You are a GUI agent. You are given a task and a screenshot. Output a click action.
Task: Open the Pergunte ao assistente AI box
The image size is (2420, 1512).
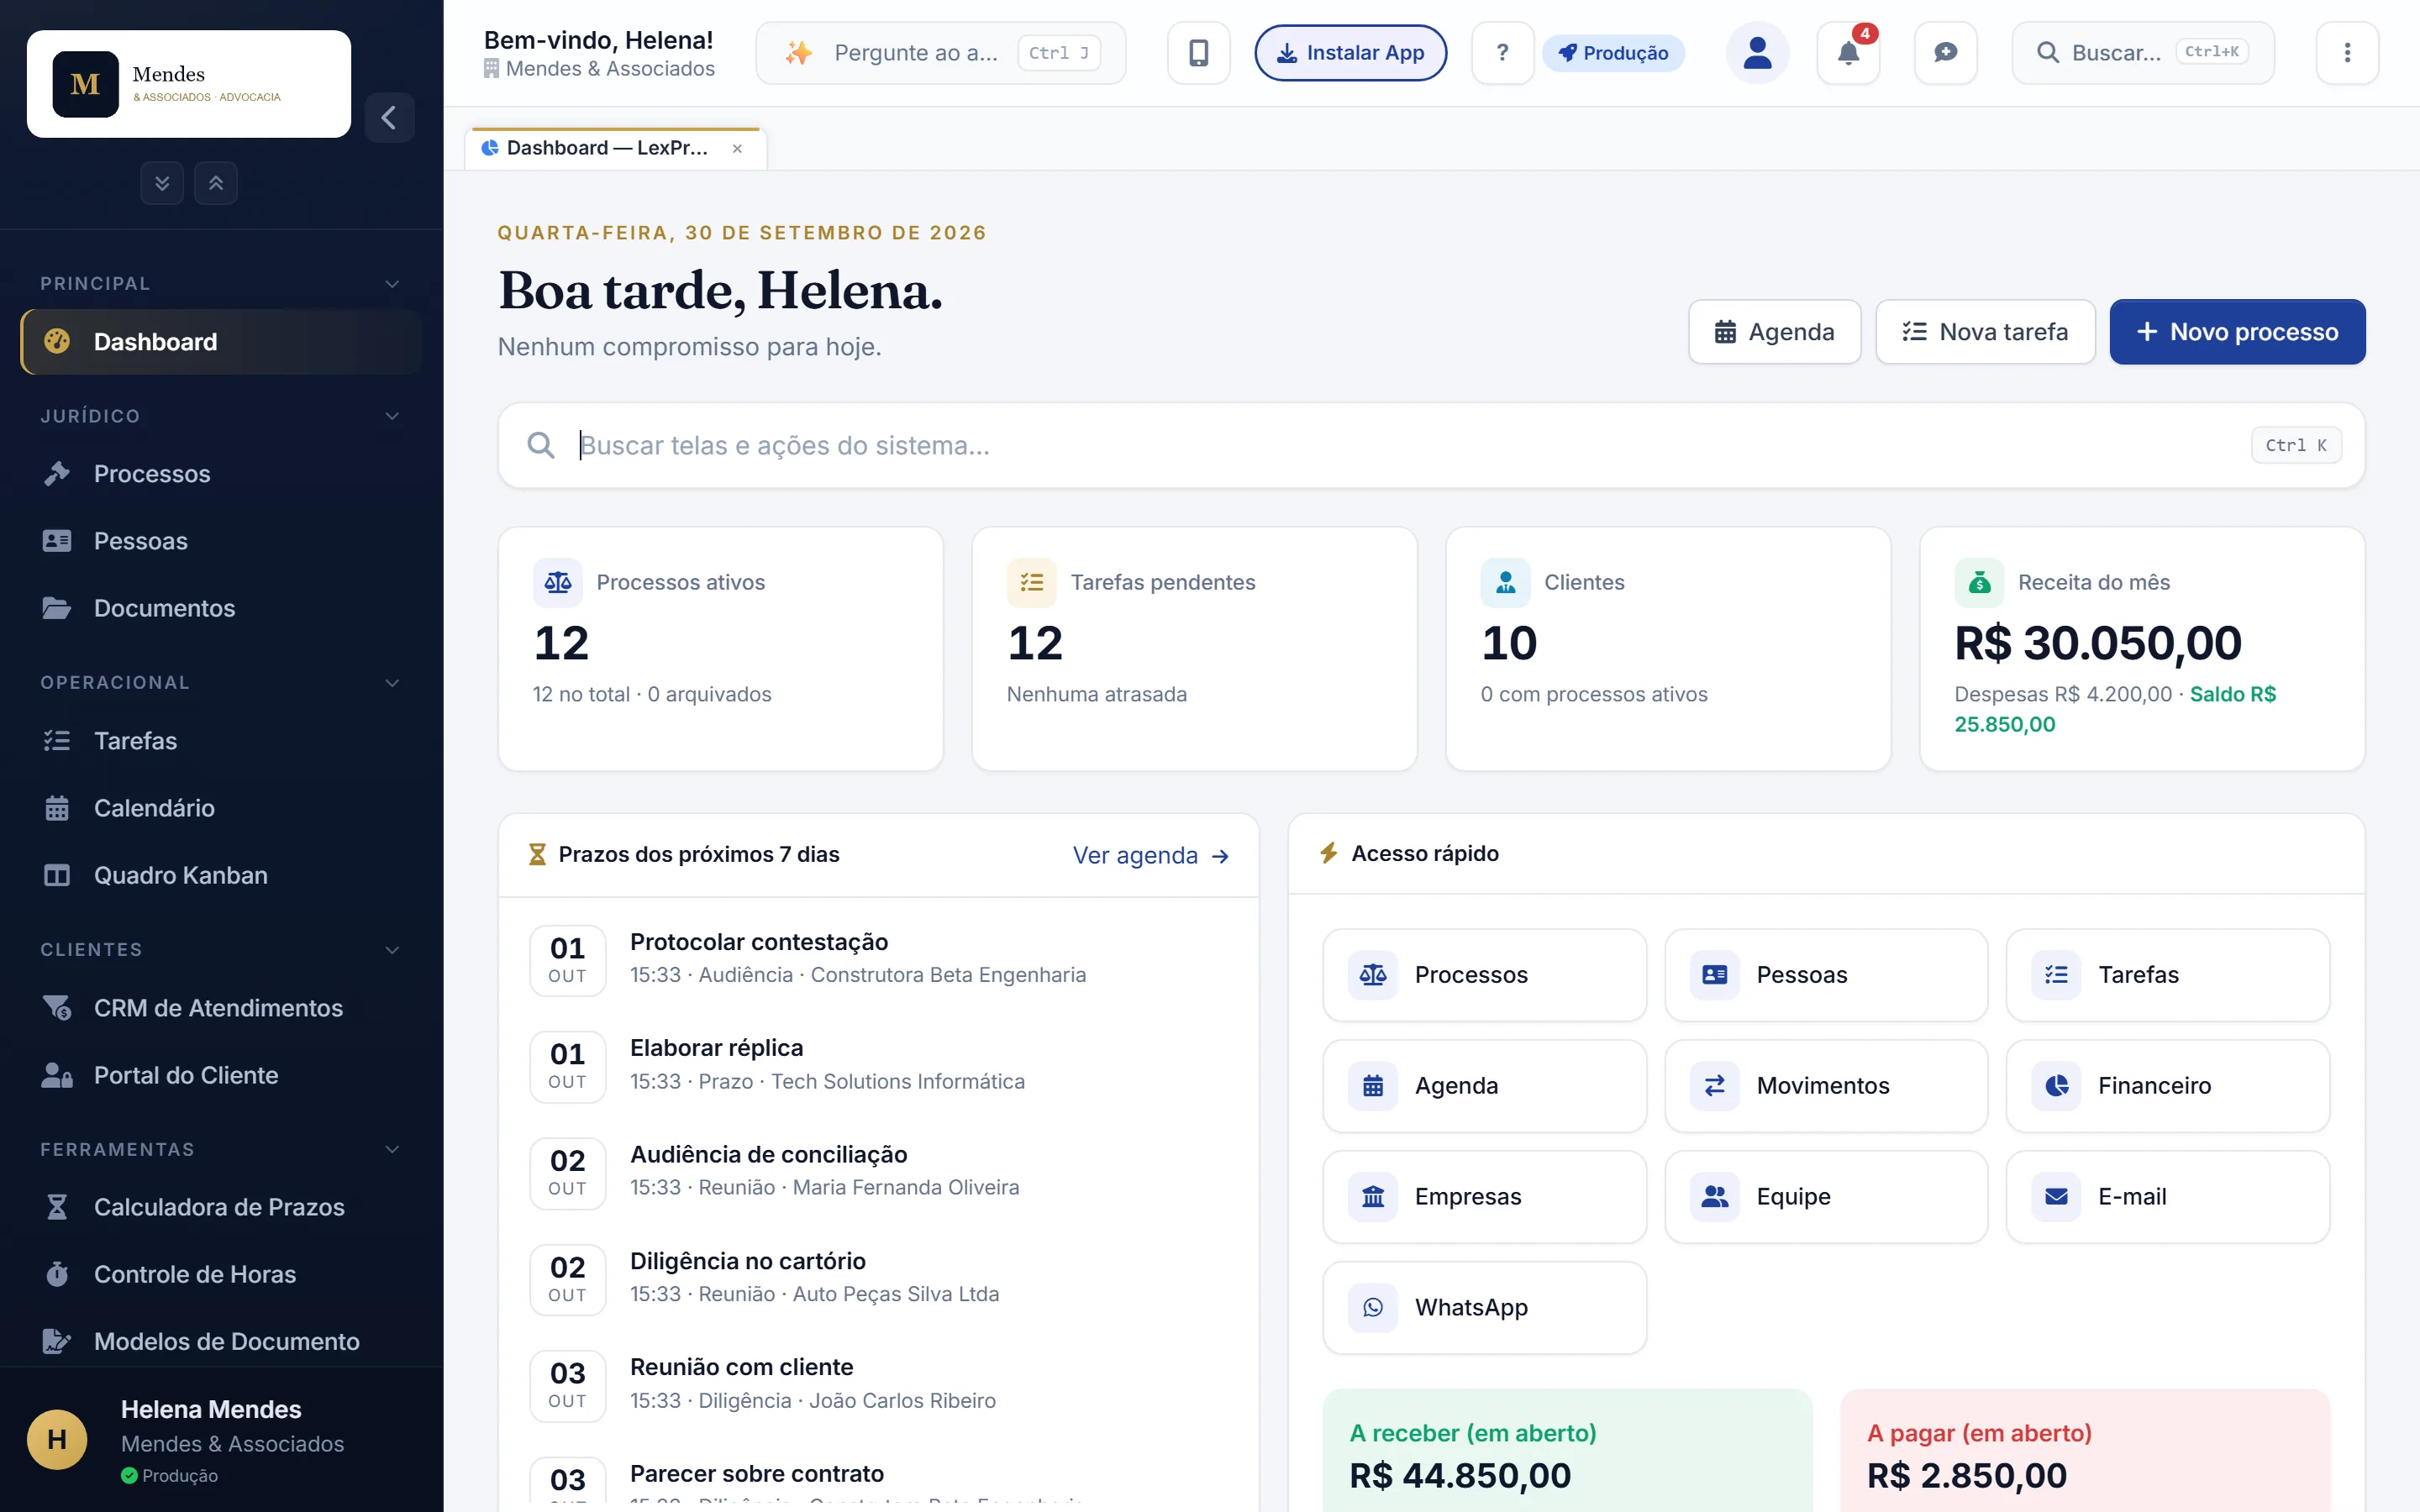tap(941, 53)
